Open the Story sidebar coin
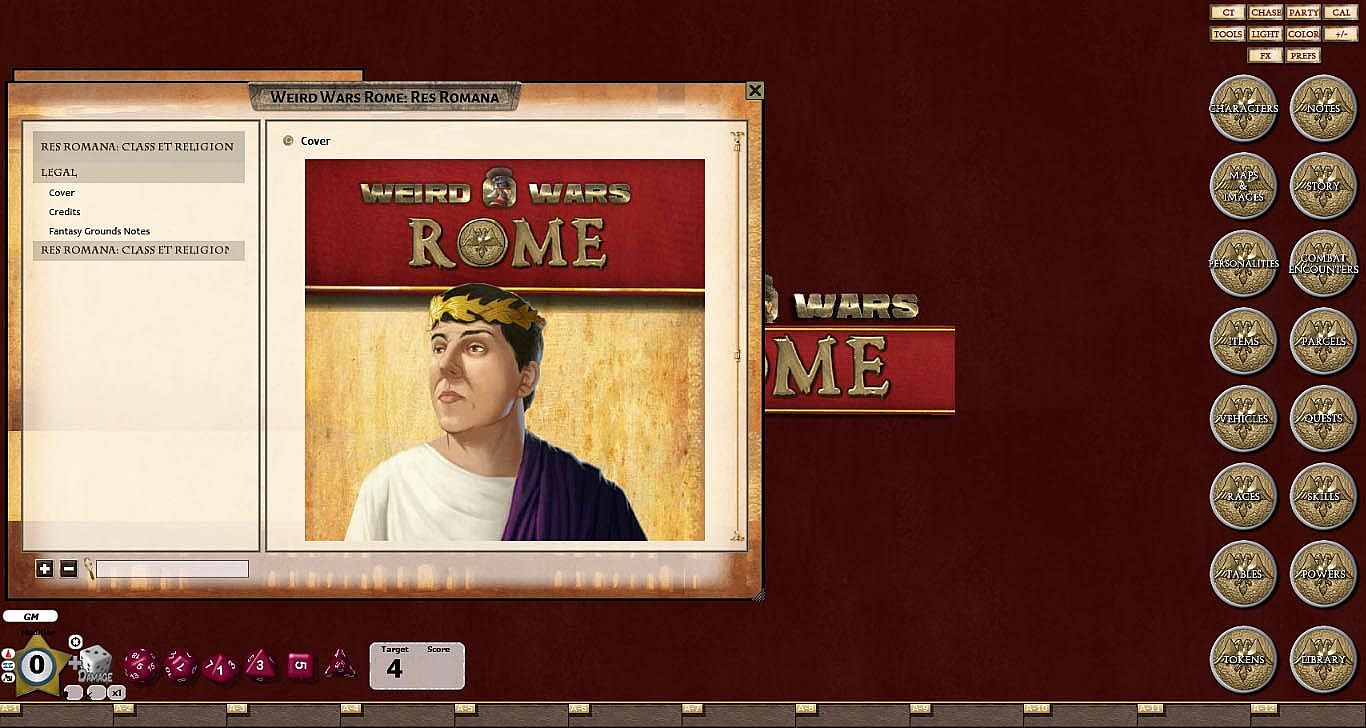The image size is (1366, 728). click(x=1323, y=186)
